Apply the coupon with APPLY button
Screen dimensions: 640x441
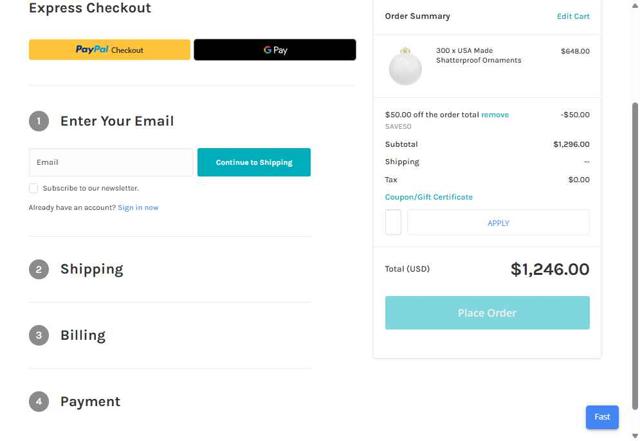pyautogui.click(x=498, y=223)
